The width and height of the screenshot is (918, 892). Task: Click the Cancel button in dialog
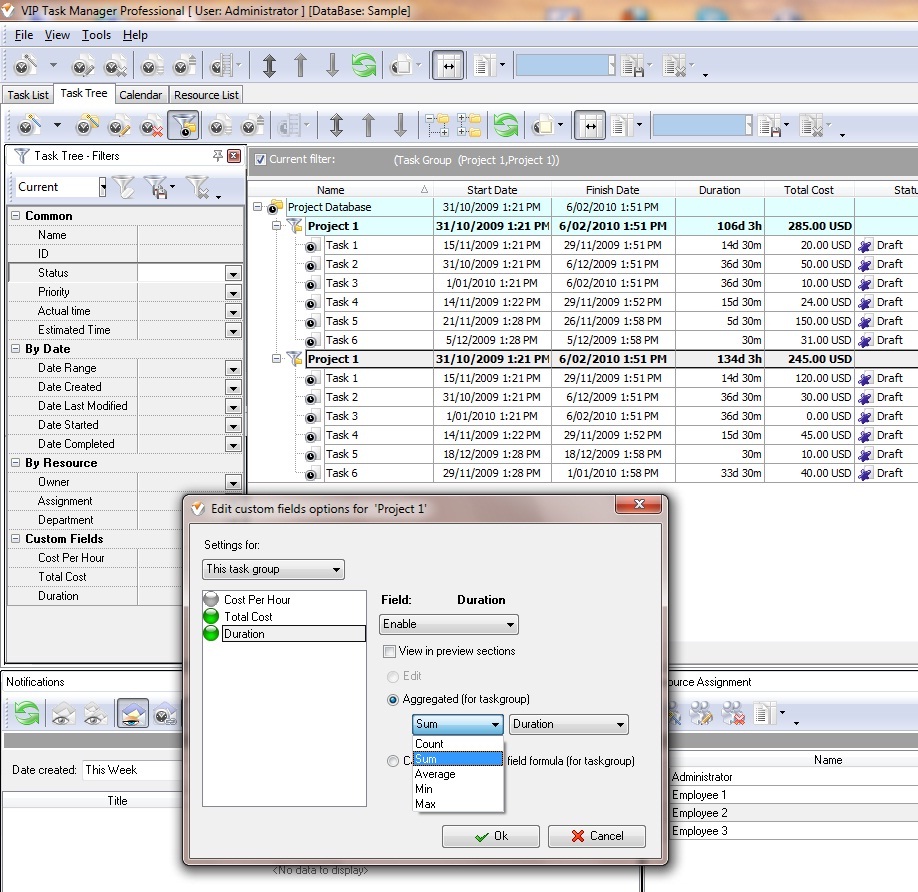pos(596,836)
